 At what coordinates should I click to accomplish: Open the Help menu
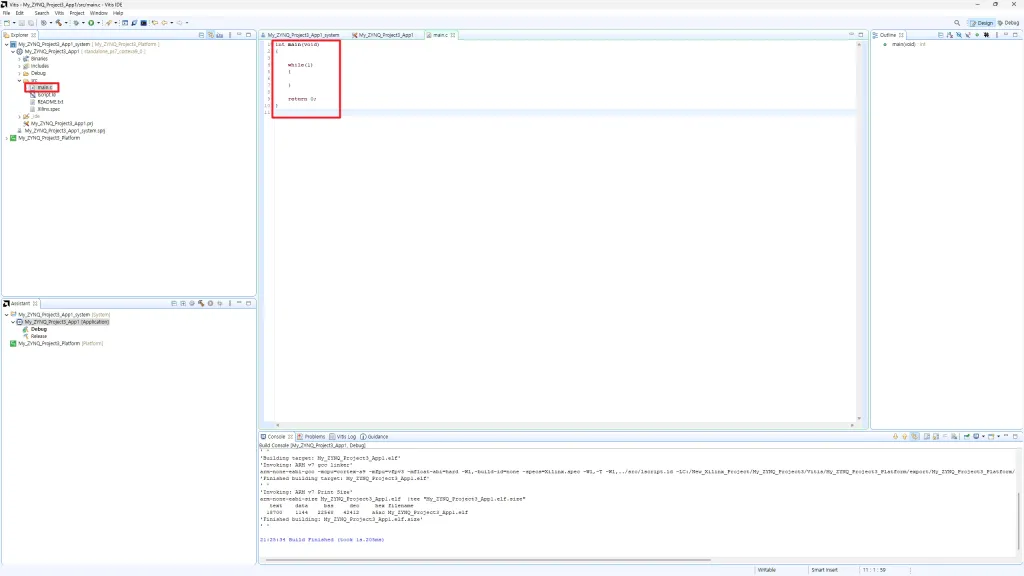[118, 13]
